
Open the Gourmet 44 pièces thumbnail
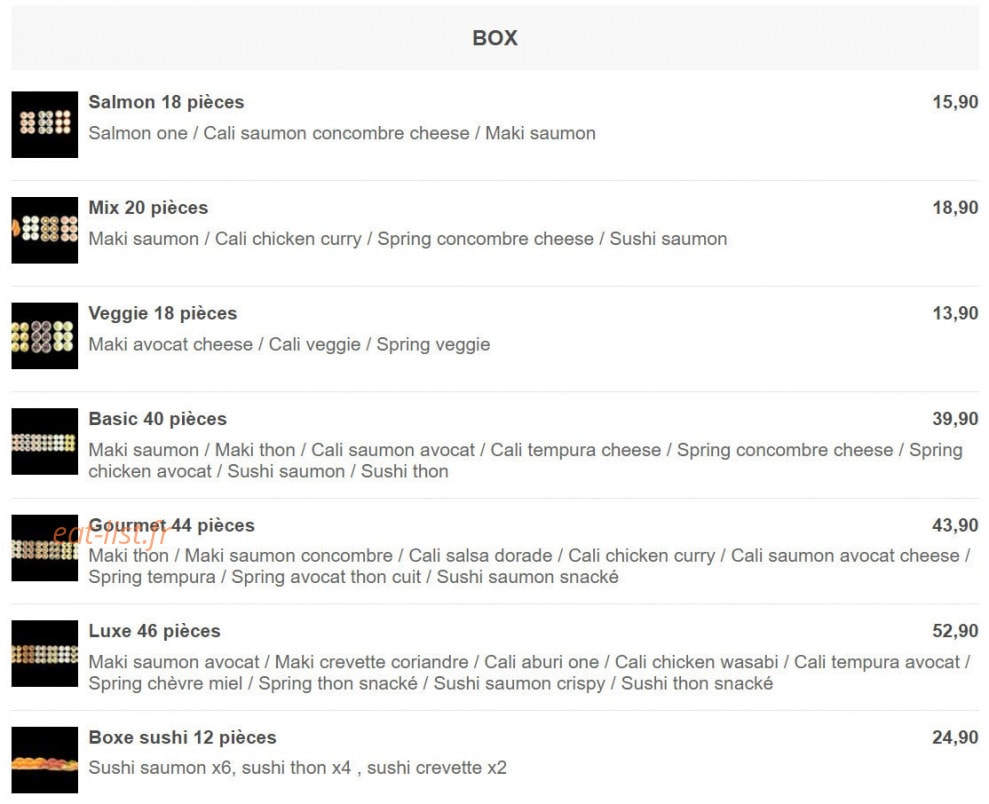[45, 547]
